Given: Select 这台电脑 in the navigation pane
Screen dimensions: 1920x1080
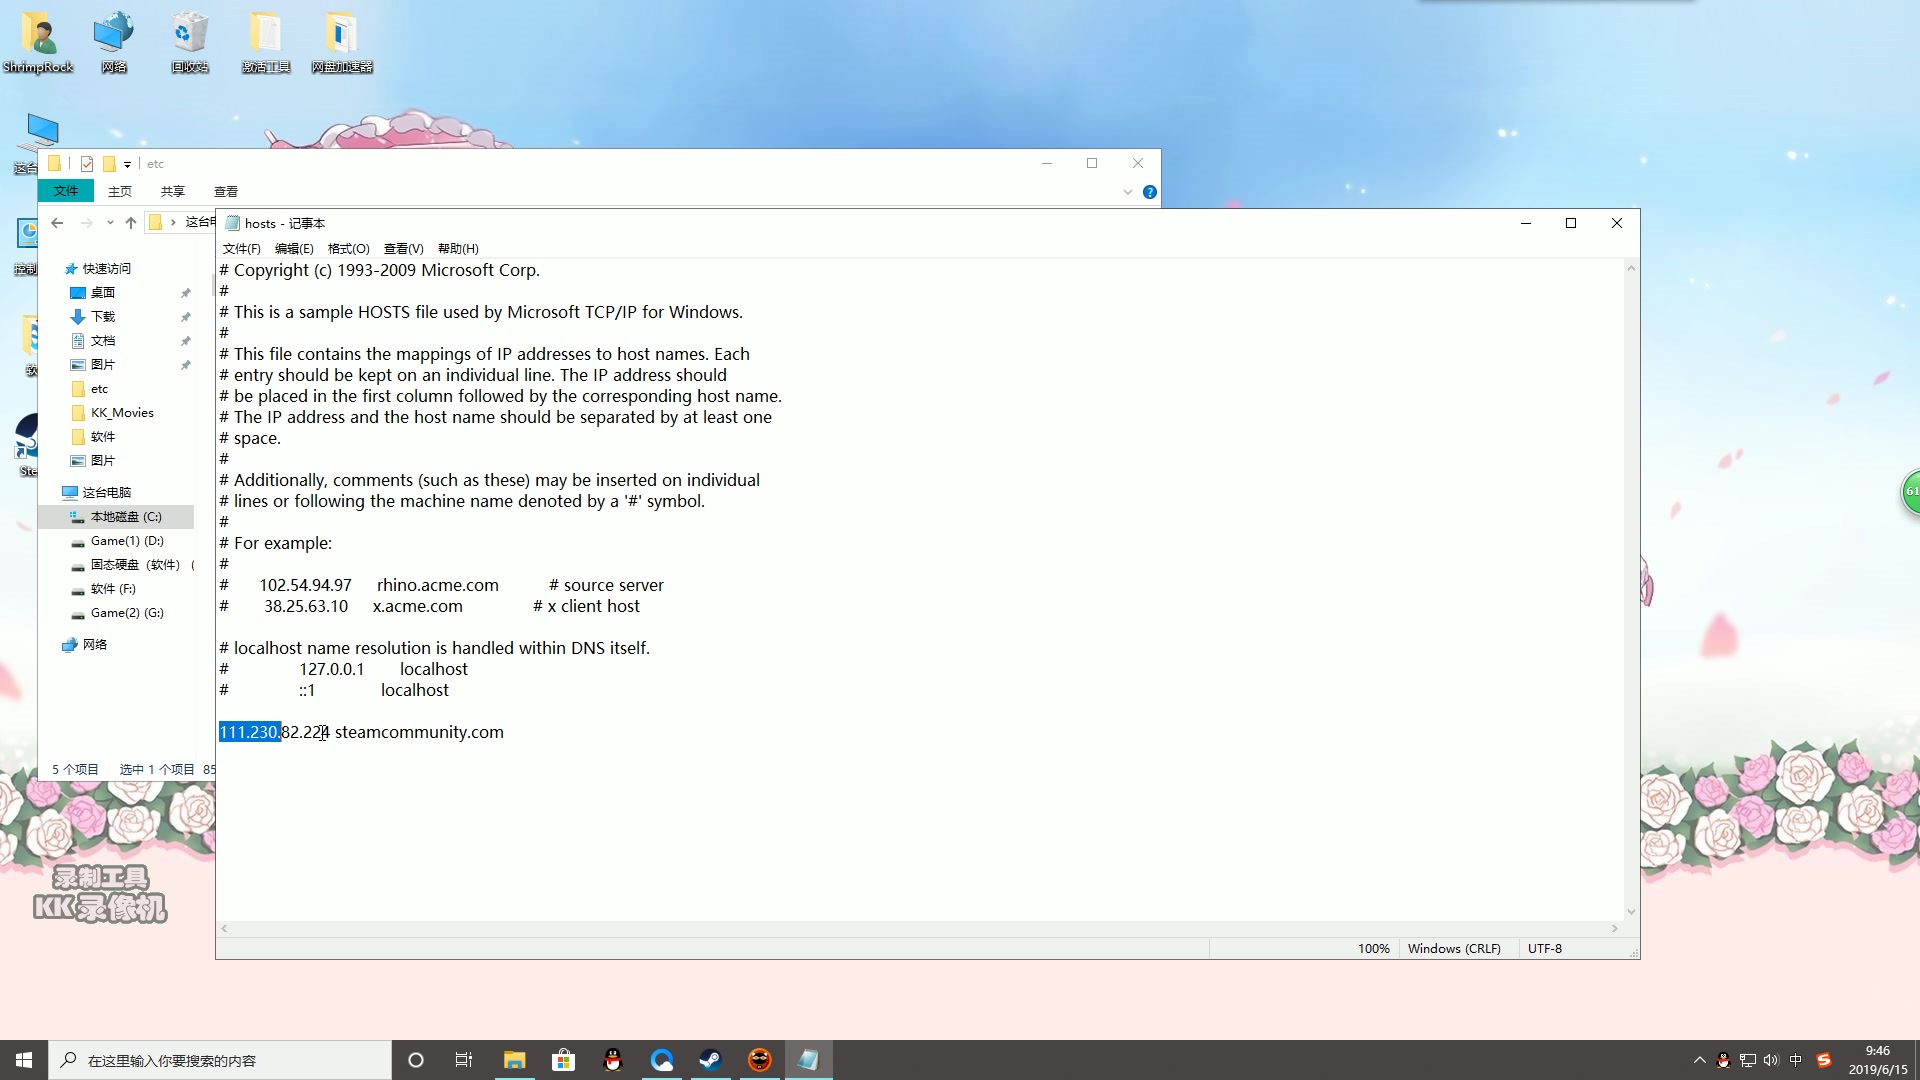Looking at the screenshot, I should (x=106, y=493).
